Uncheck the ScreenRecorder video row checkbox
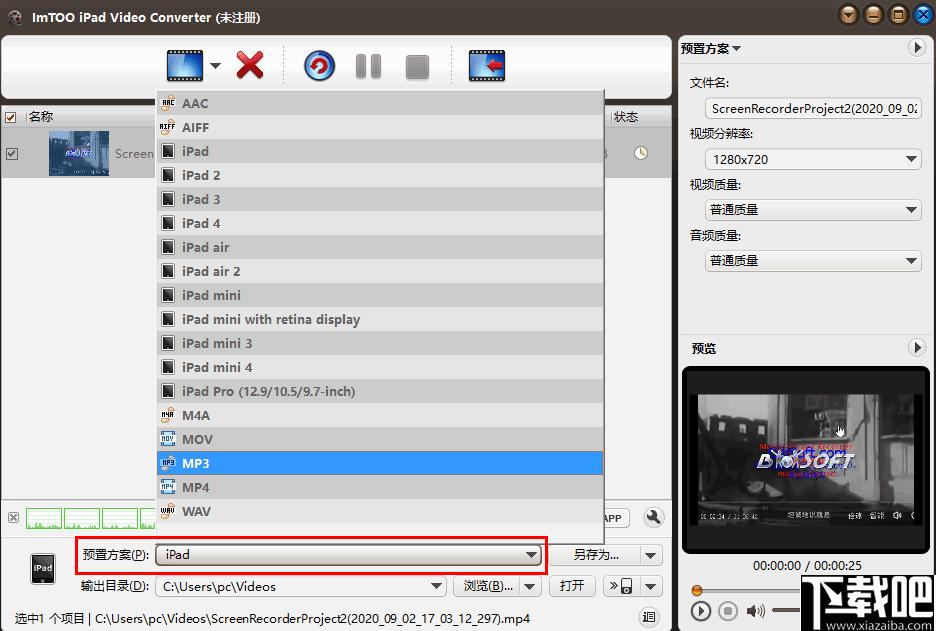Image resolution: width=936 pixels, height=631 pixels. [x=11, y=154]
